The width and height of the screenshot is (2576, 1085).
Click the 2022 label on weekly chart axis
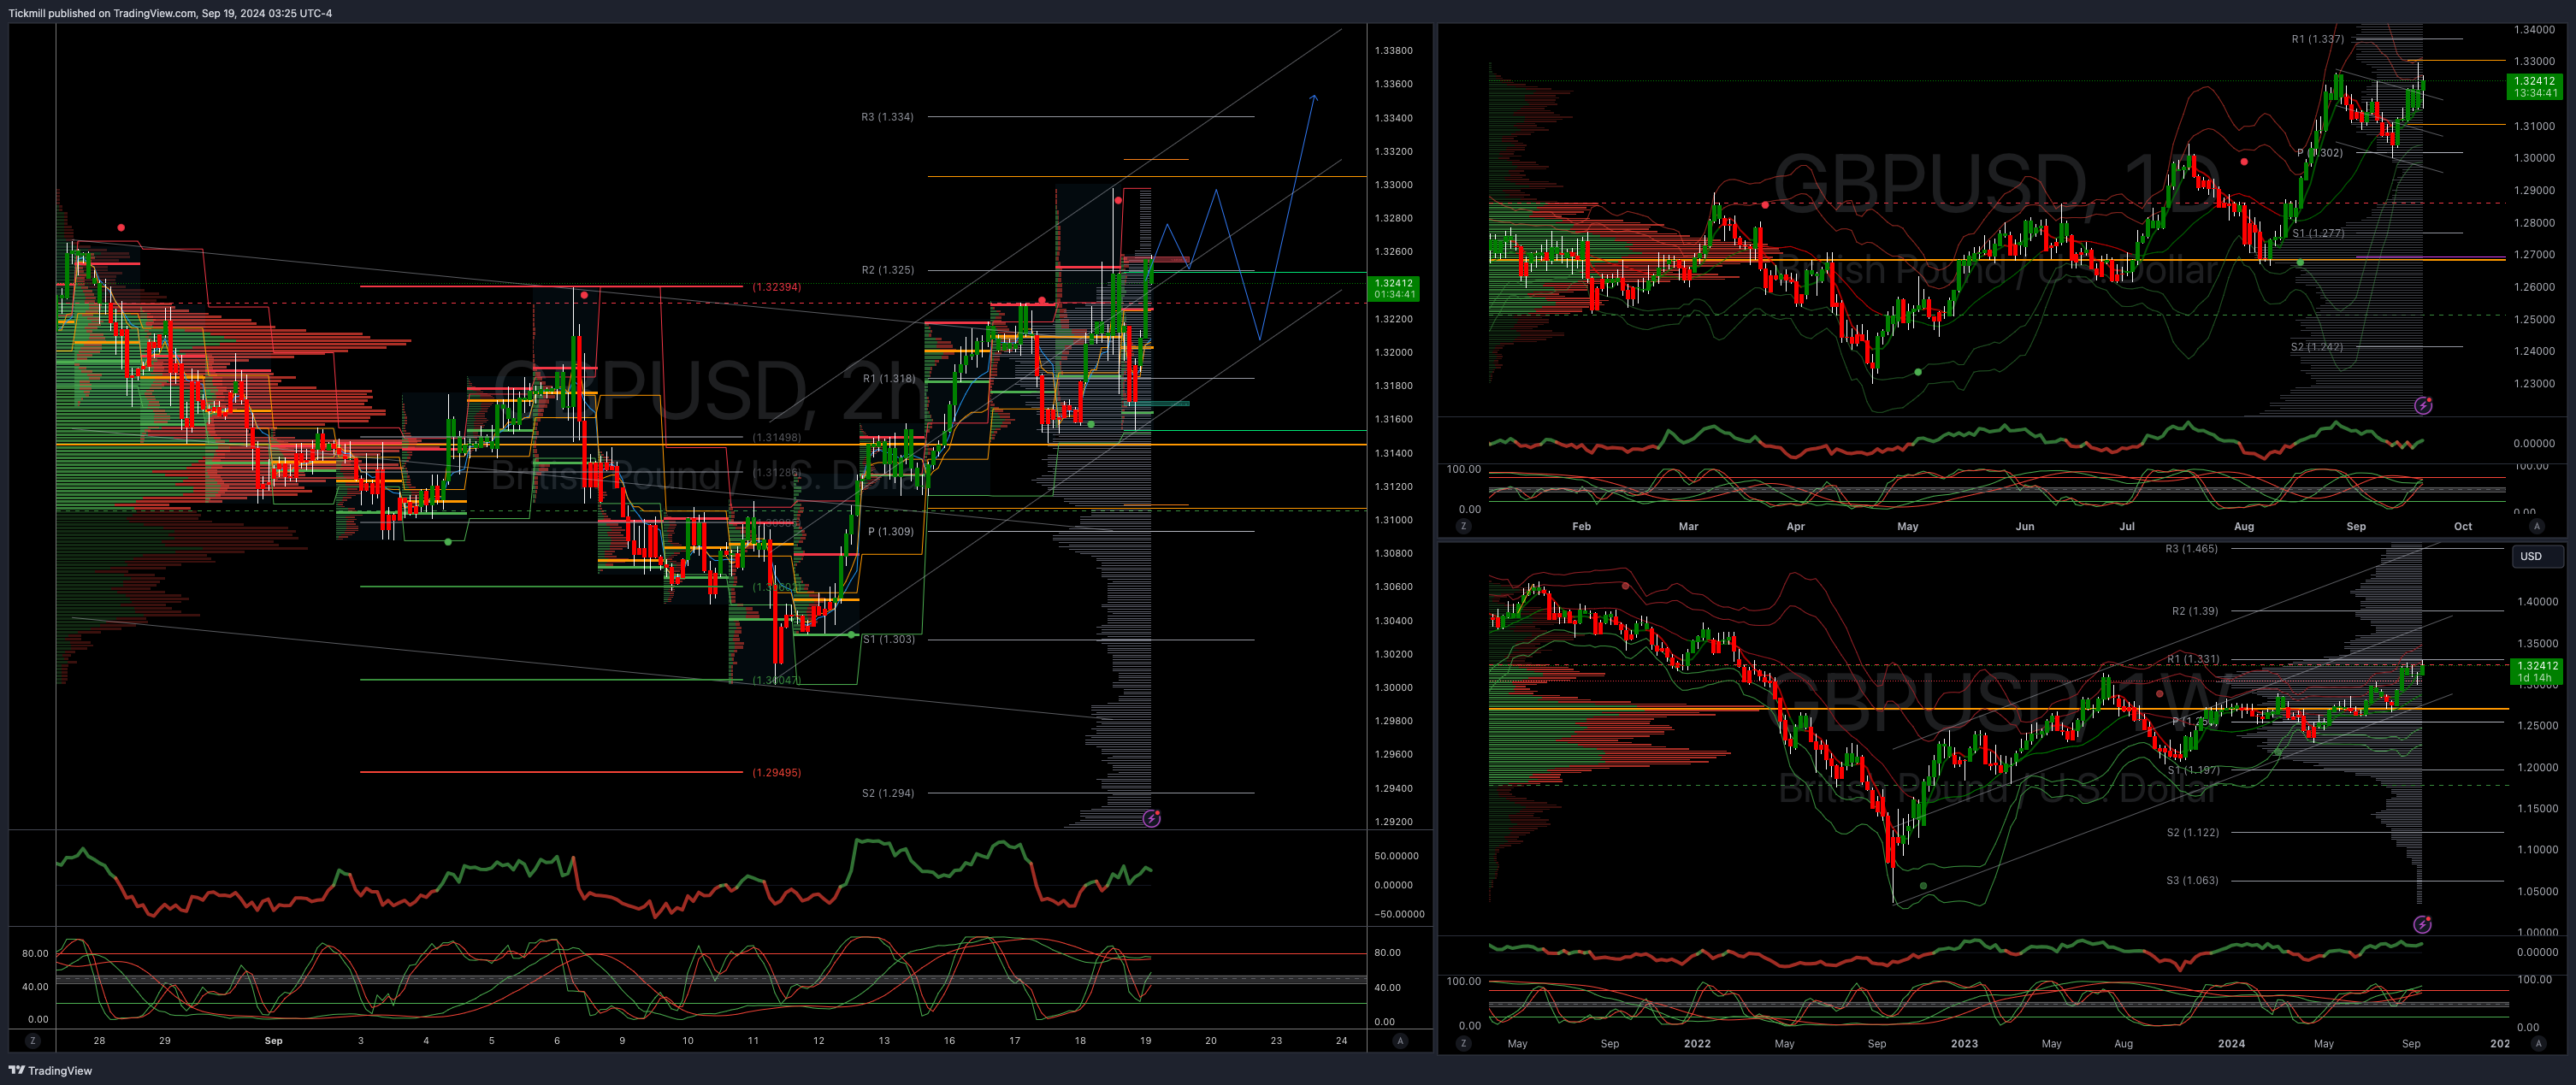[1697, 1043]
